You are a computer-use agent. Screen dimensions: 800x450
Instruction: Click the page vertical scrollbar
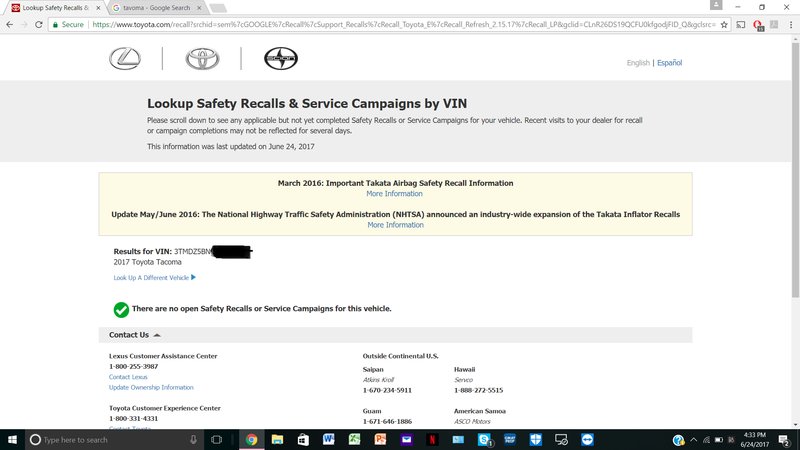click(795, 170)
